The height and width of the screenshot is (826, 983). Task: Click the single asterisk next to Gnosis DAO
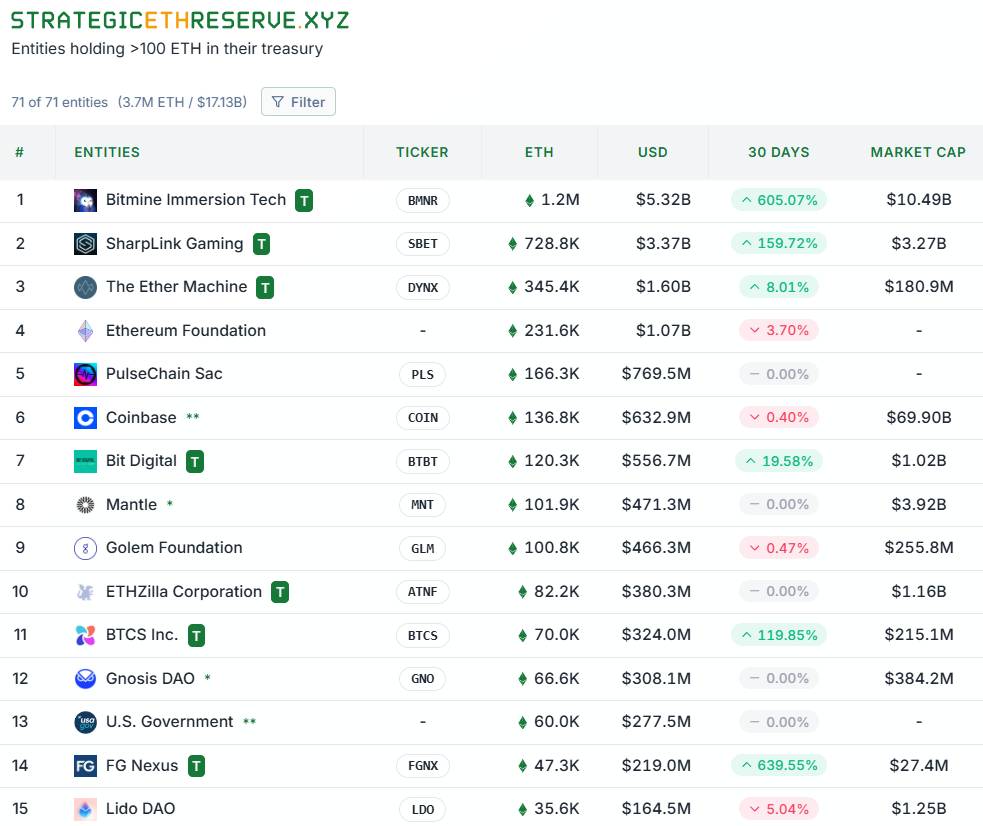(x=208, y=677)
